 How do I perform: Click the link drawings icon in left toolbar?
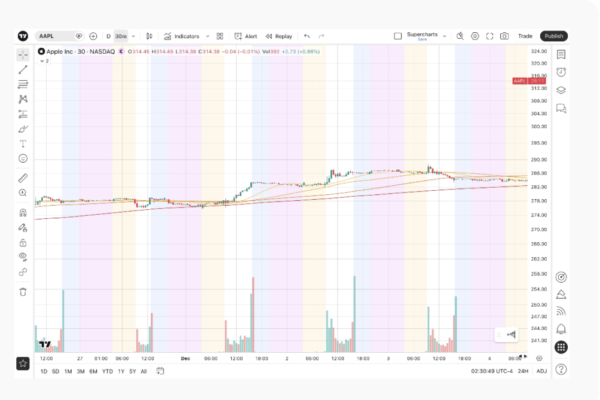pyautogui.click(x=23, y=272)
